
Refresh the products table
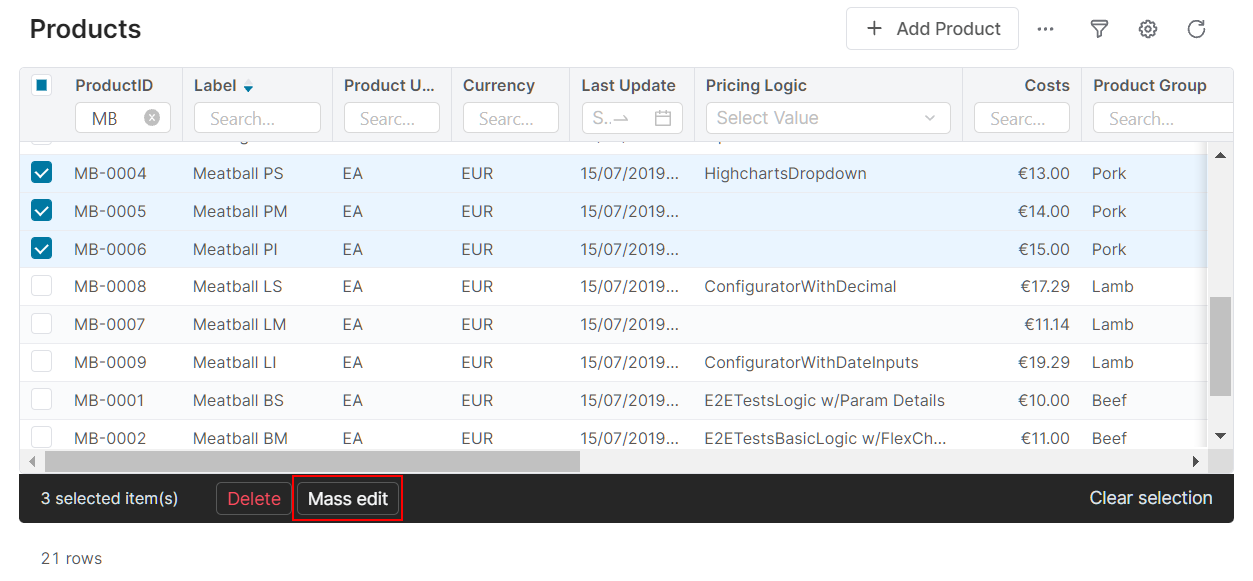pos(1196,29)
